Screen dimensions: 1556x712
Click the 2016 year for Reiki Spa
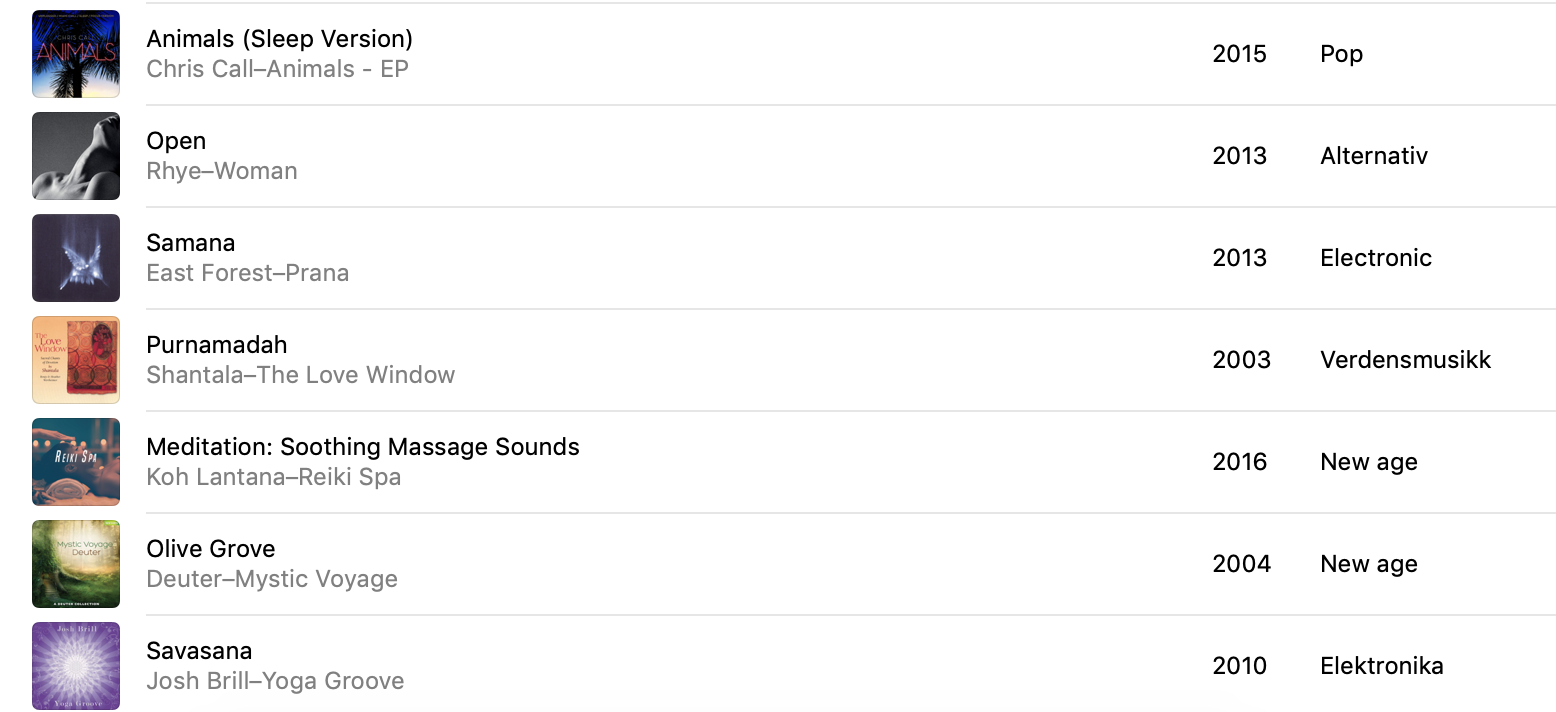tap(1240, 462)
